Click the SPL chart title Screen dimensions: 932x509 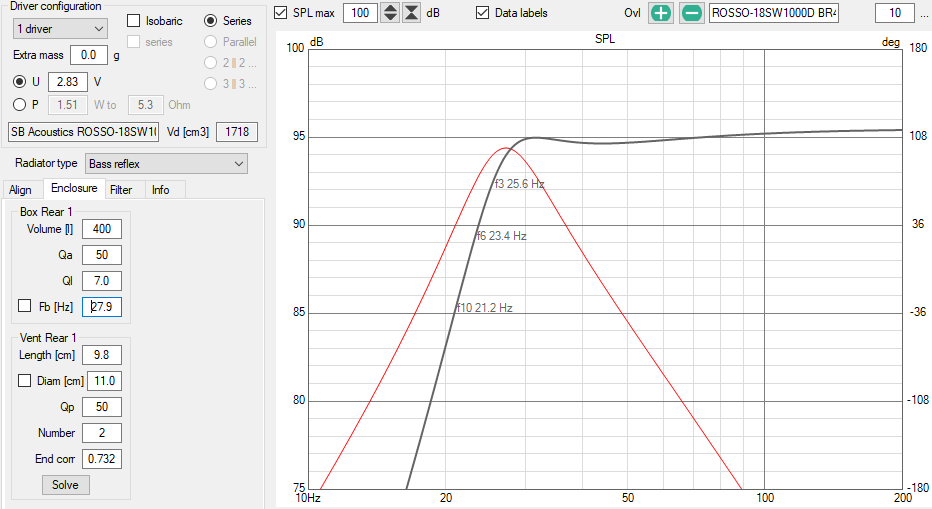605,39
